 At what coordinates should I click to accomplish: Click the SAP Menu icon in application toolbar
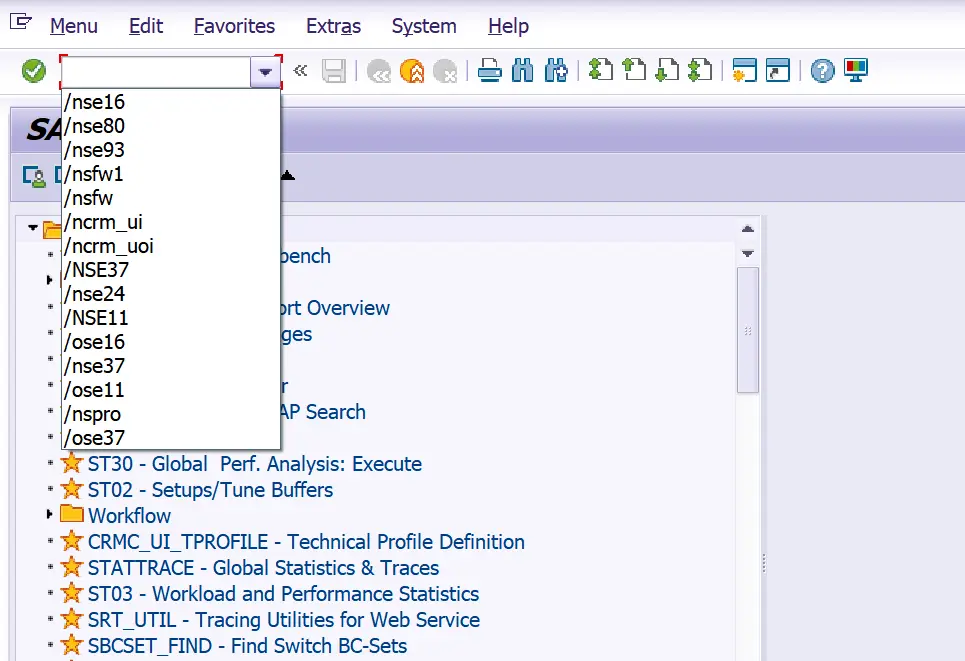(34, 176)
